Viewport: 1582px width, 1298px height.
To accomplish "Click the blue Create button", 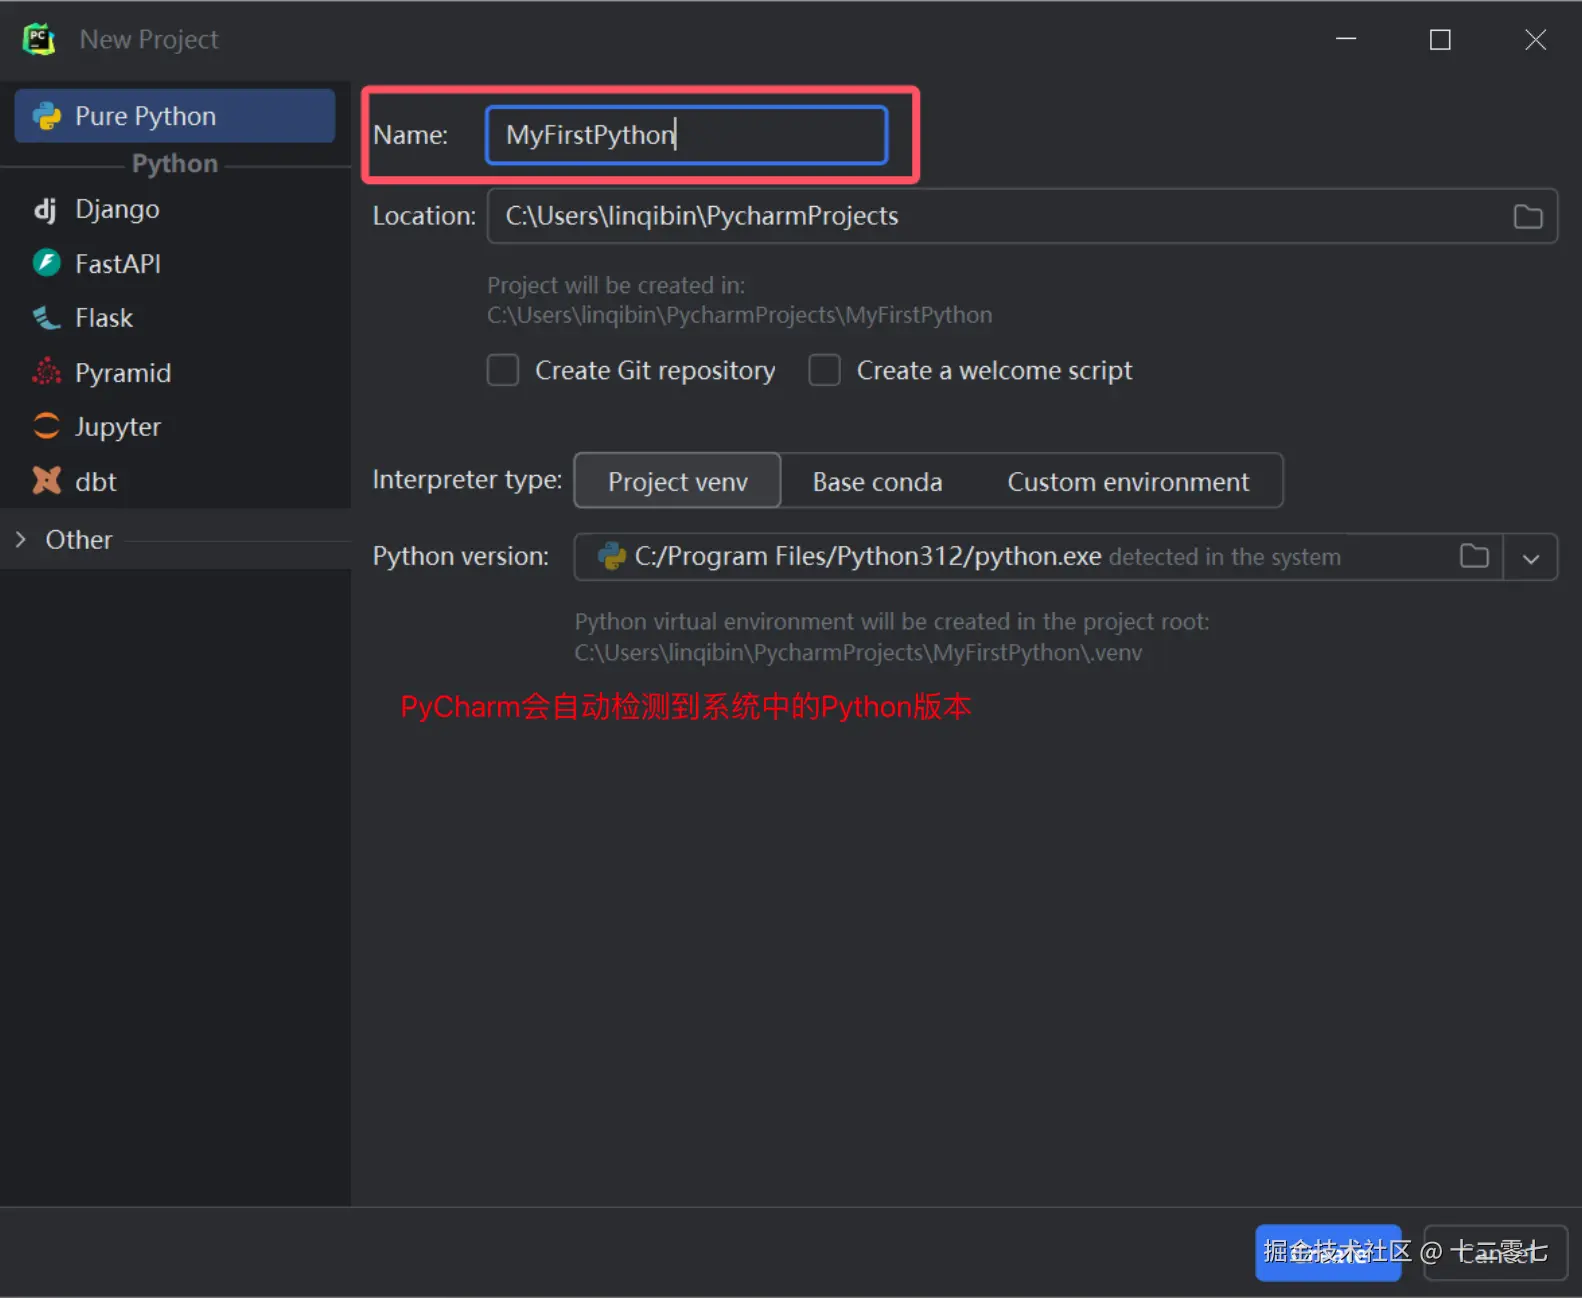I will [x=1328, y=1252].
